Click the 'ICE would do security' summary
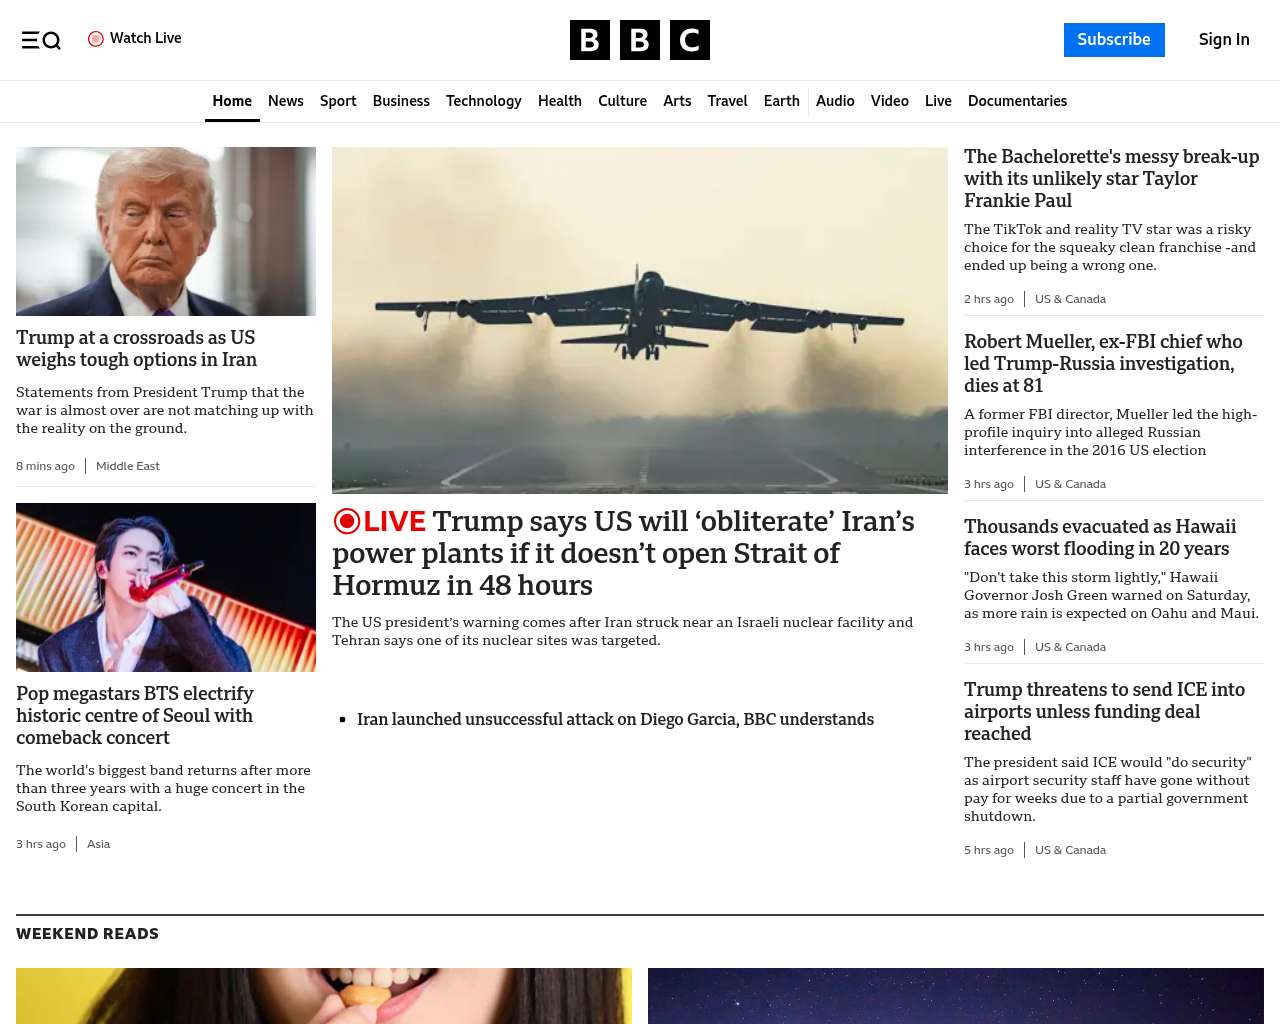Screen dimensions: 1280x1024 pyautogui.click(x=1107, y=789)
